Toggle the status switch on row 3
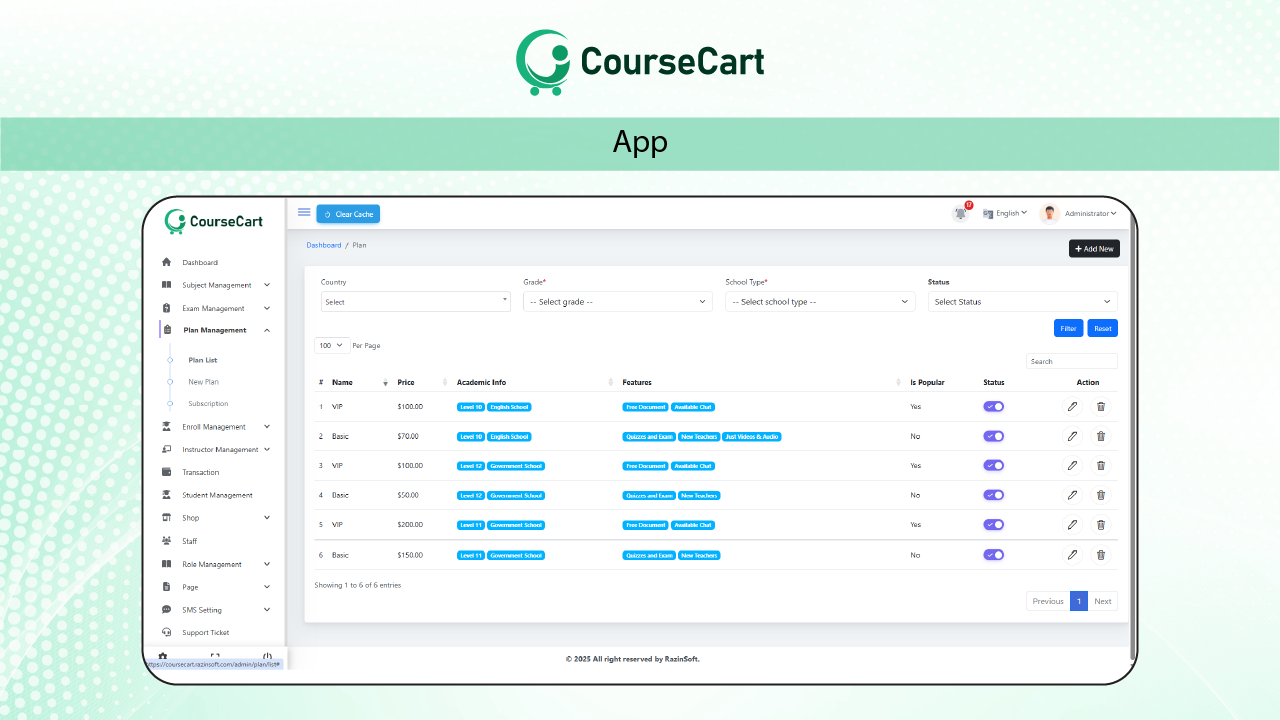The height and width of the screenshot is (720, 1280). coord(993,465)
